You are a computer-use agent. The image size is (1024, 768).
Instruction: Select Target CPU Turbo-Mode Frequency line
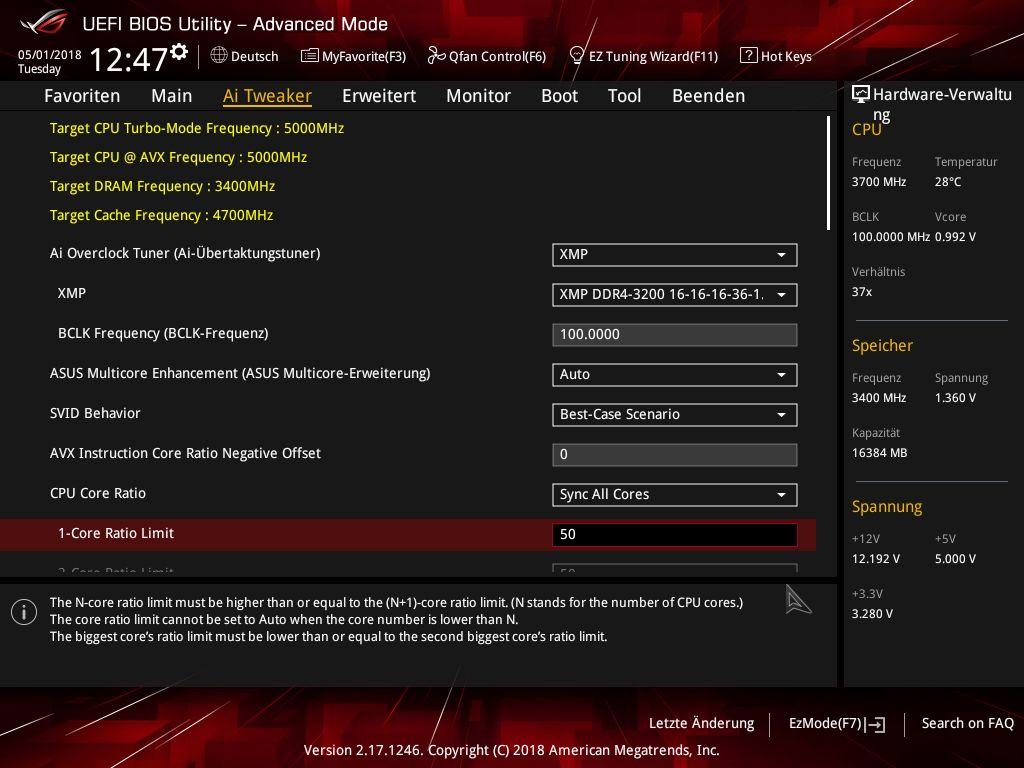click(x=197, y=128)
